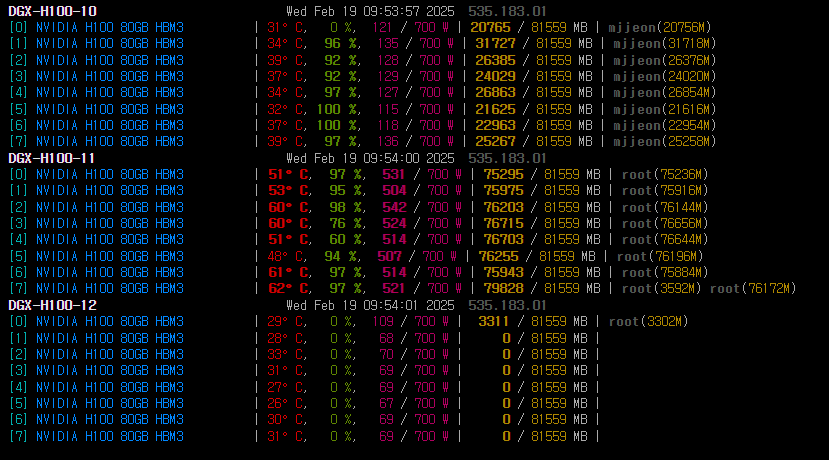Click the 20765 memory usage value
This screenshot has height=460, width=829.
click(490, 28)
